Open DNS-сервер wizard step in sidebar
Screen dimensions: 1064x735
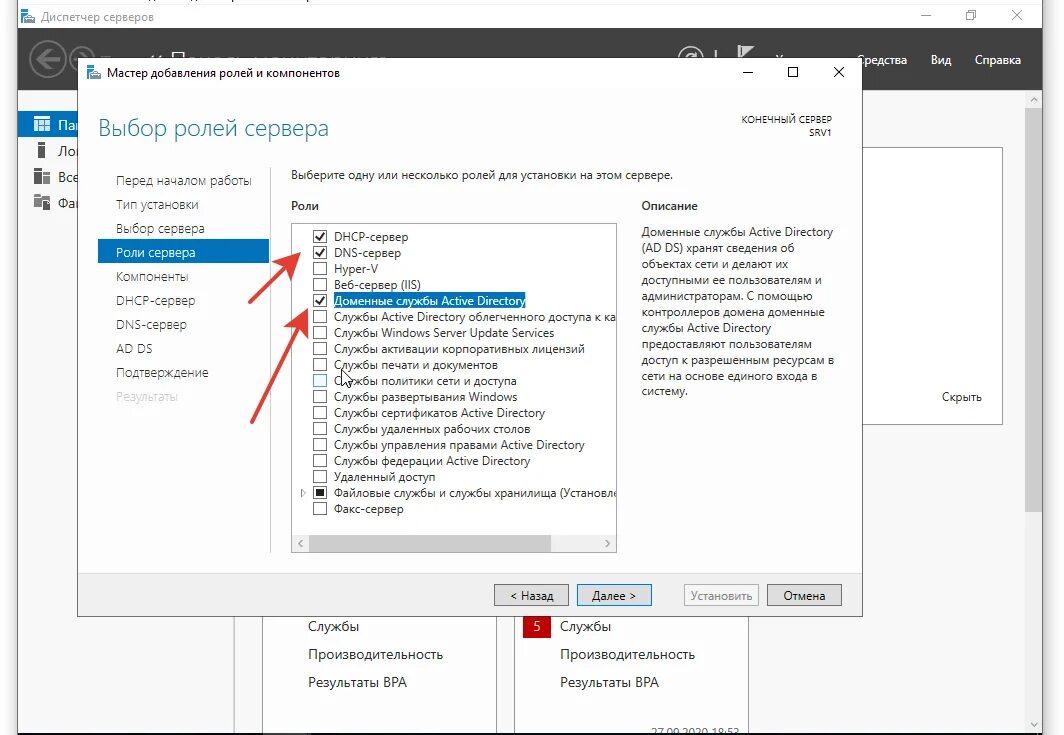151,324
